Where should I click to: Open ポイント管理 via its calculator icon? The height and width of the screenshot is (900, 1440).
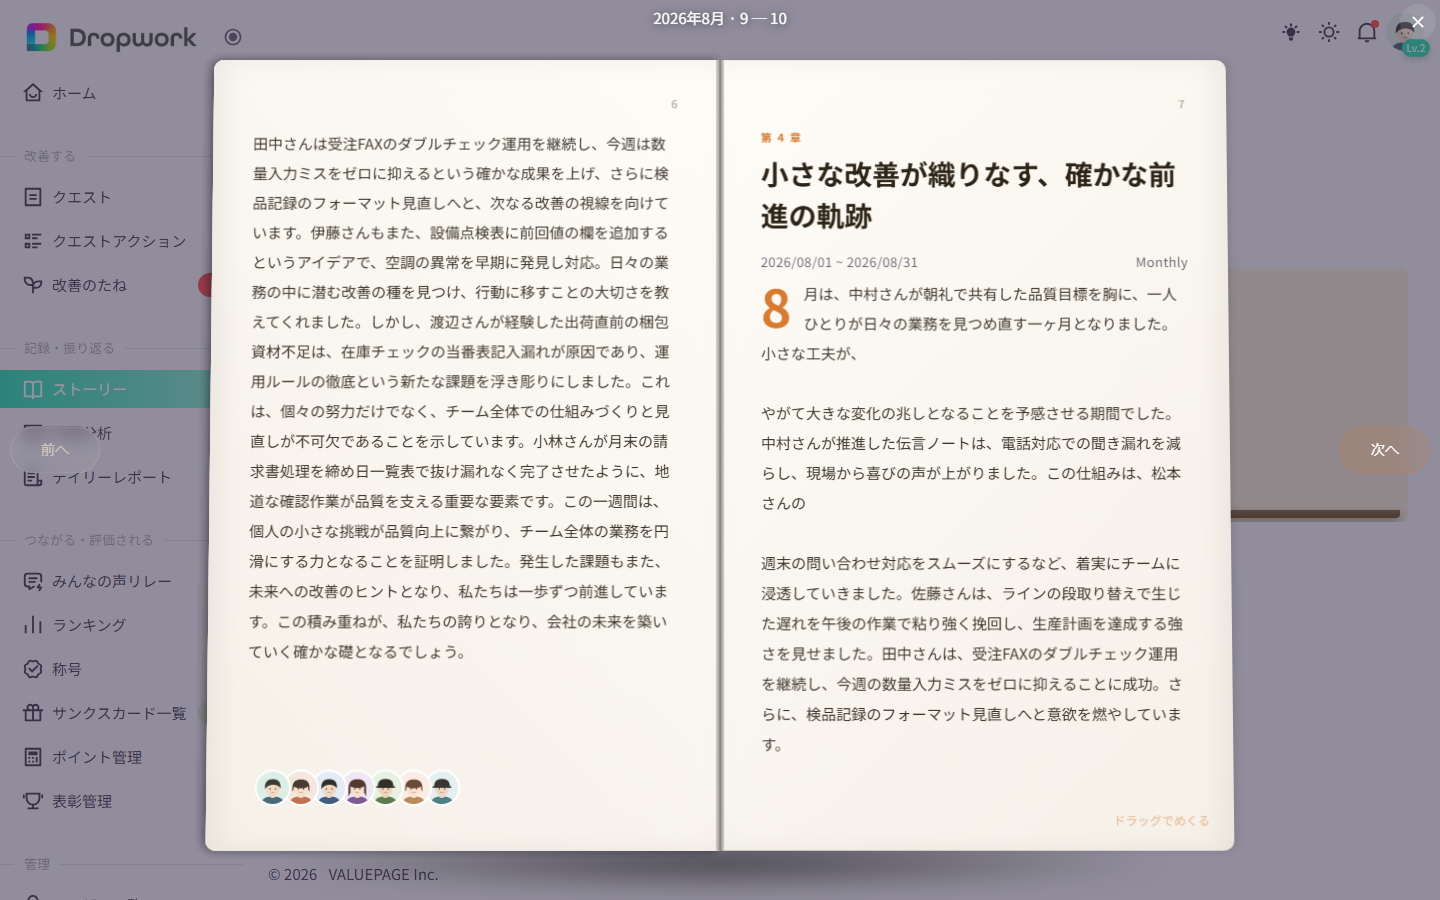33,757
